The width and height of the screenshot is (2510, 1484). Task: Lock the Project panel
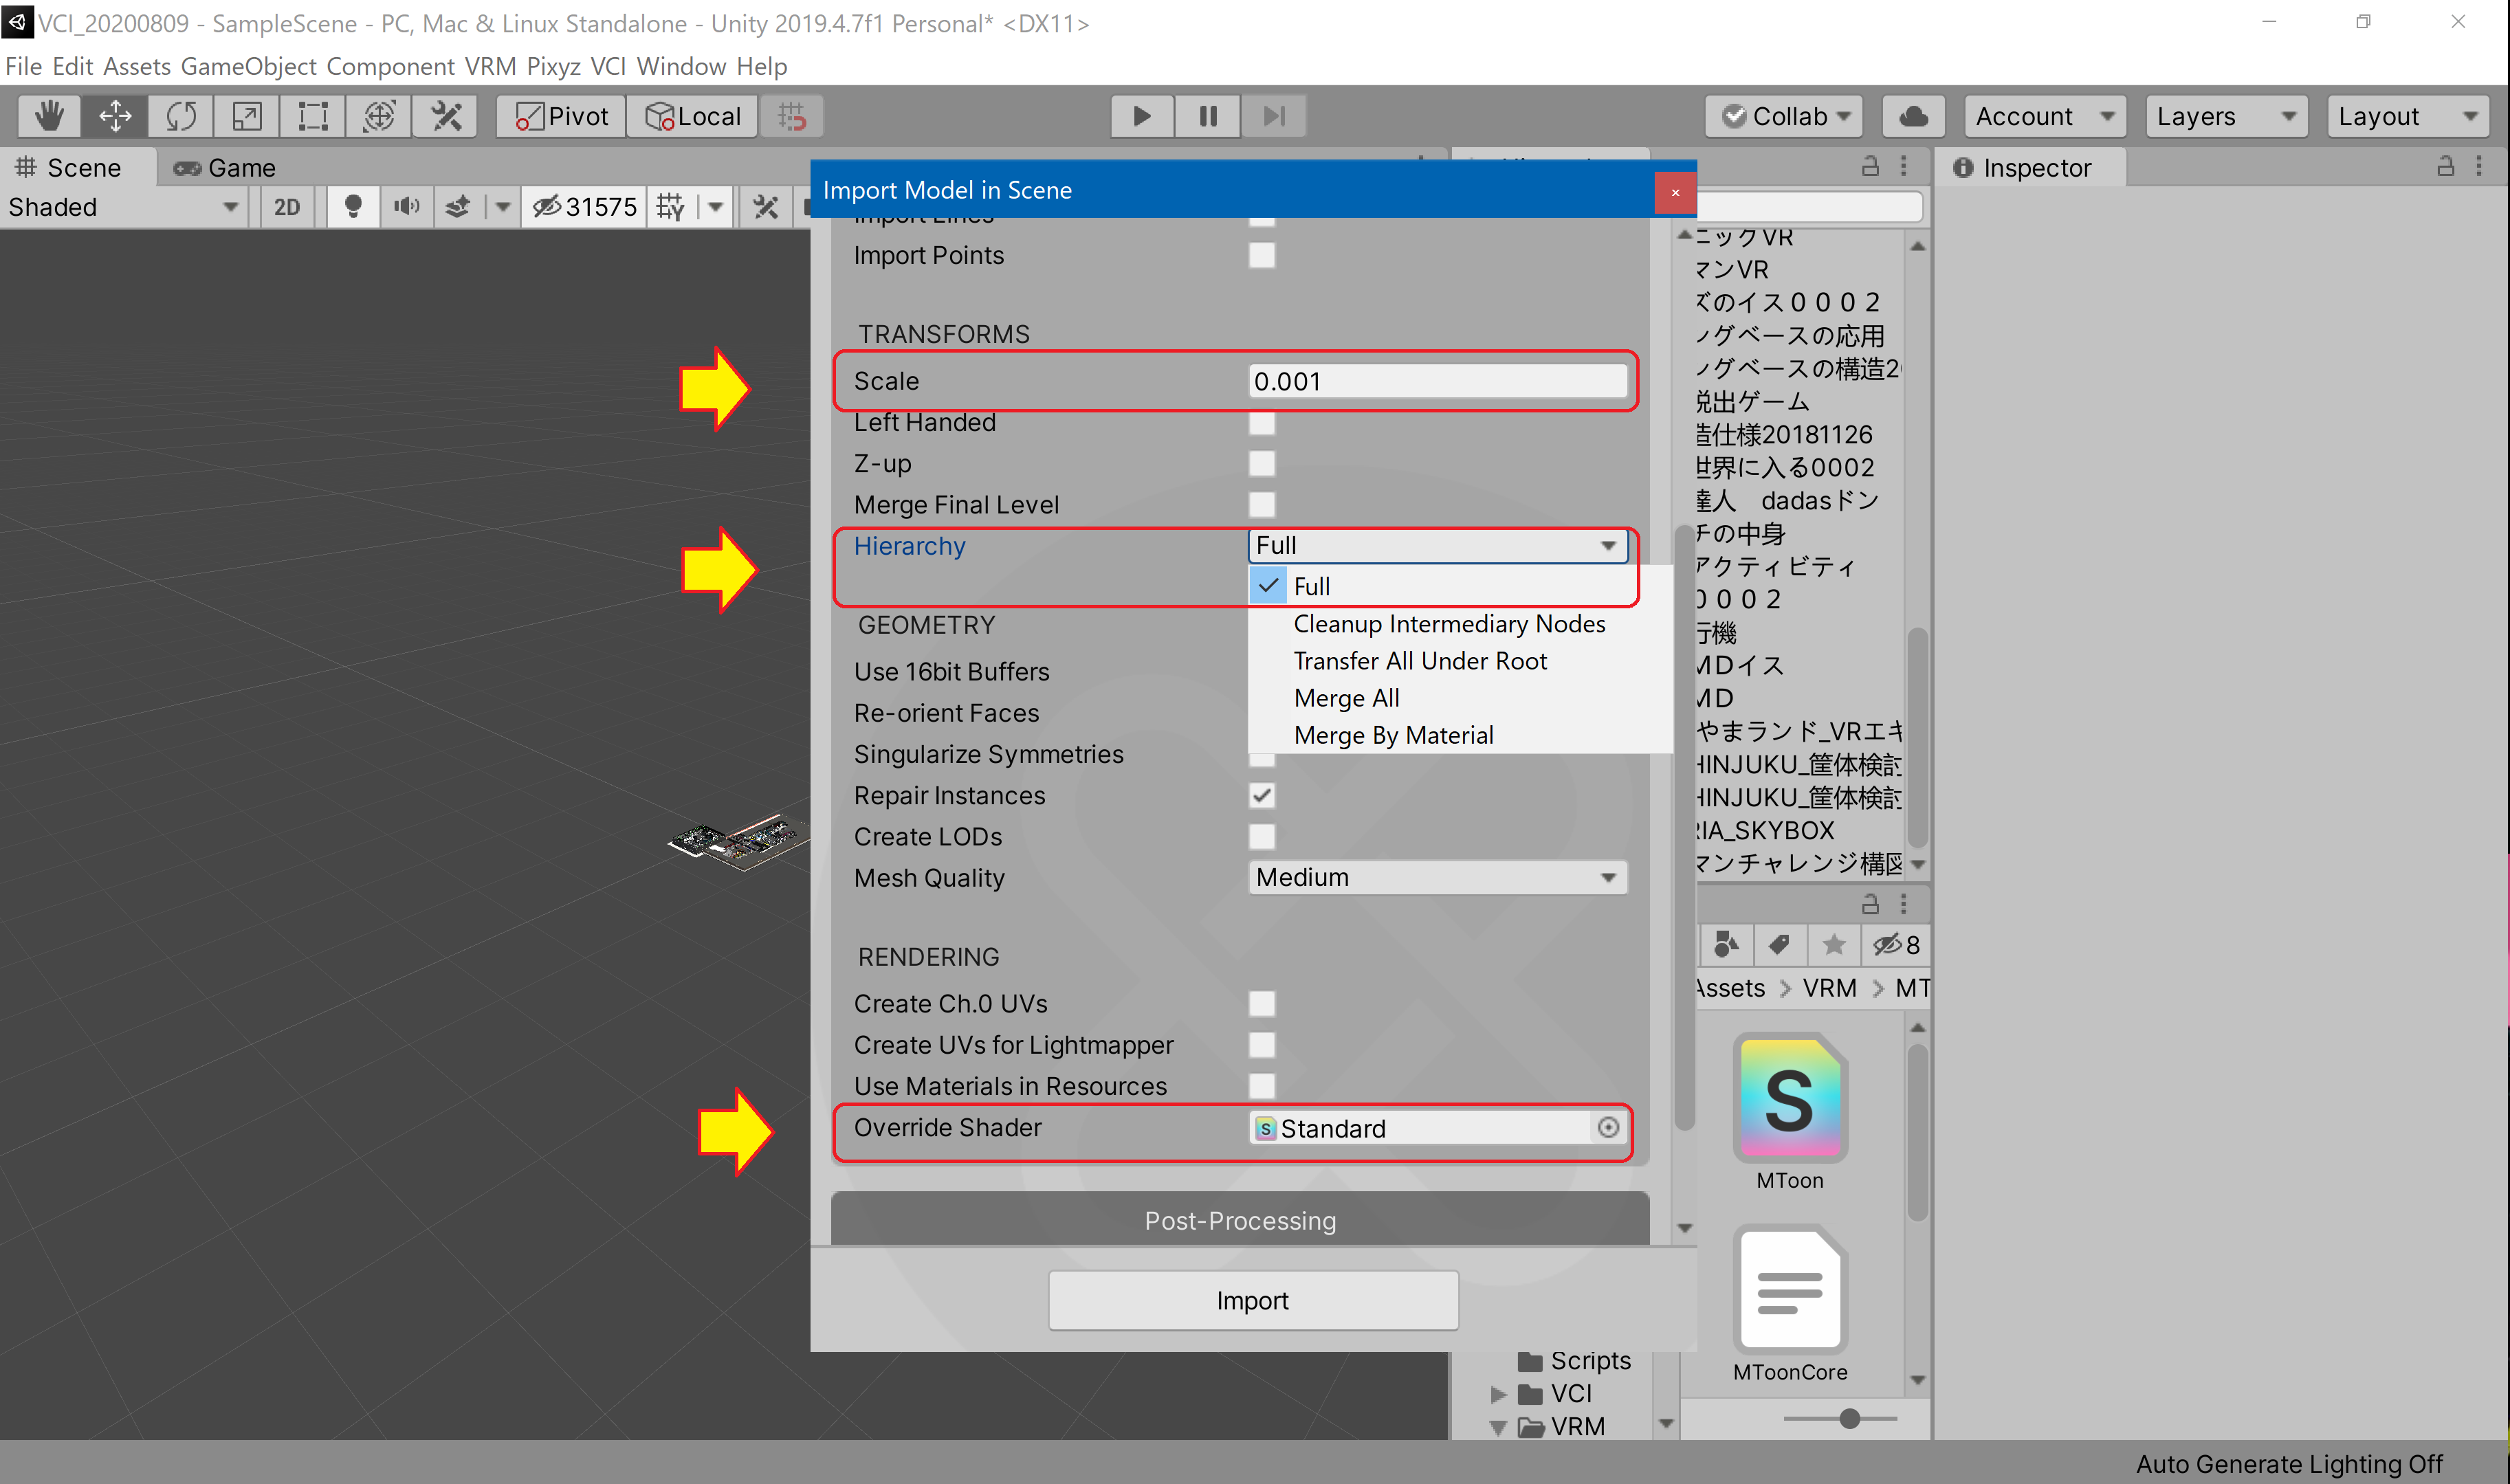[1871, 904]
